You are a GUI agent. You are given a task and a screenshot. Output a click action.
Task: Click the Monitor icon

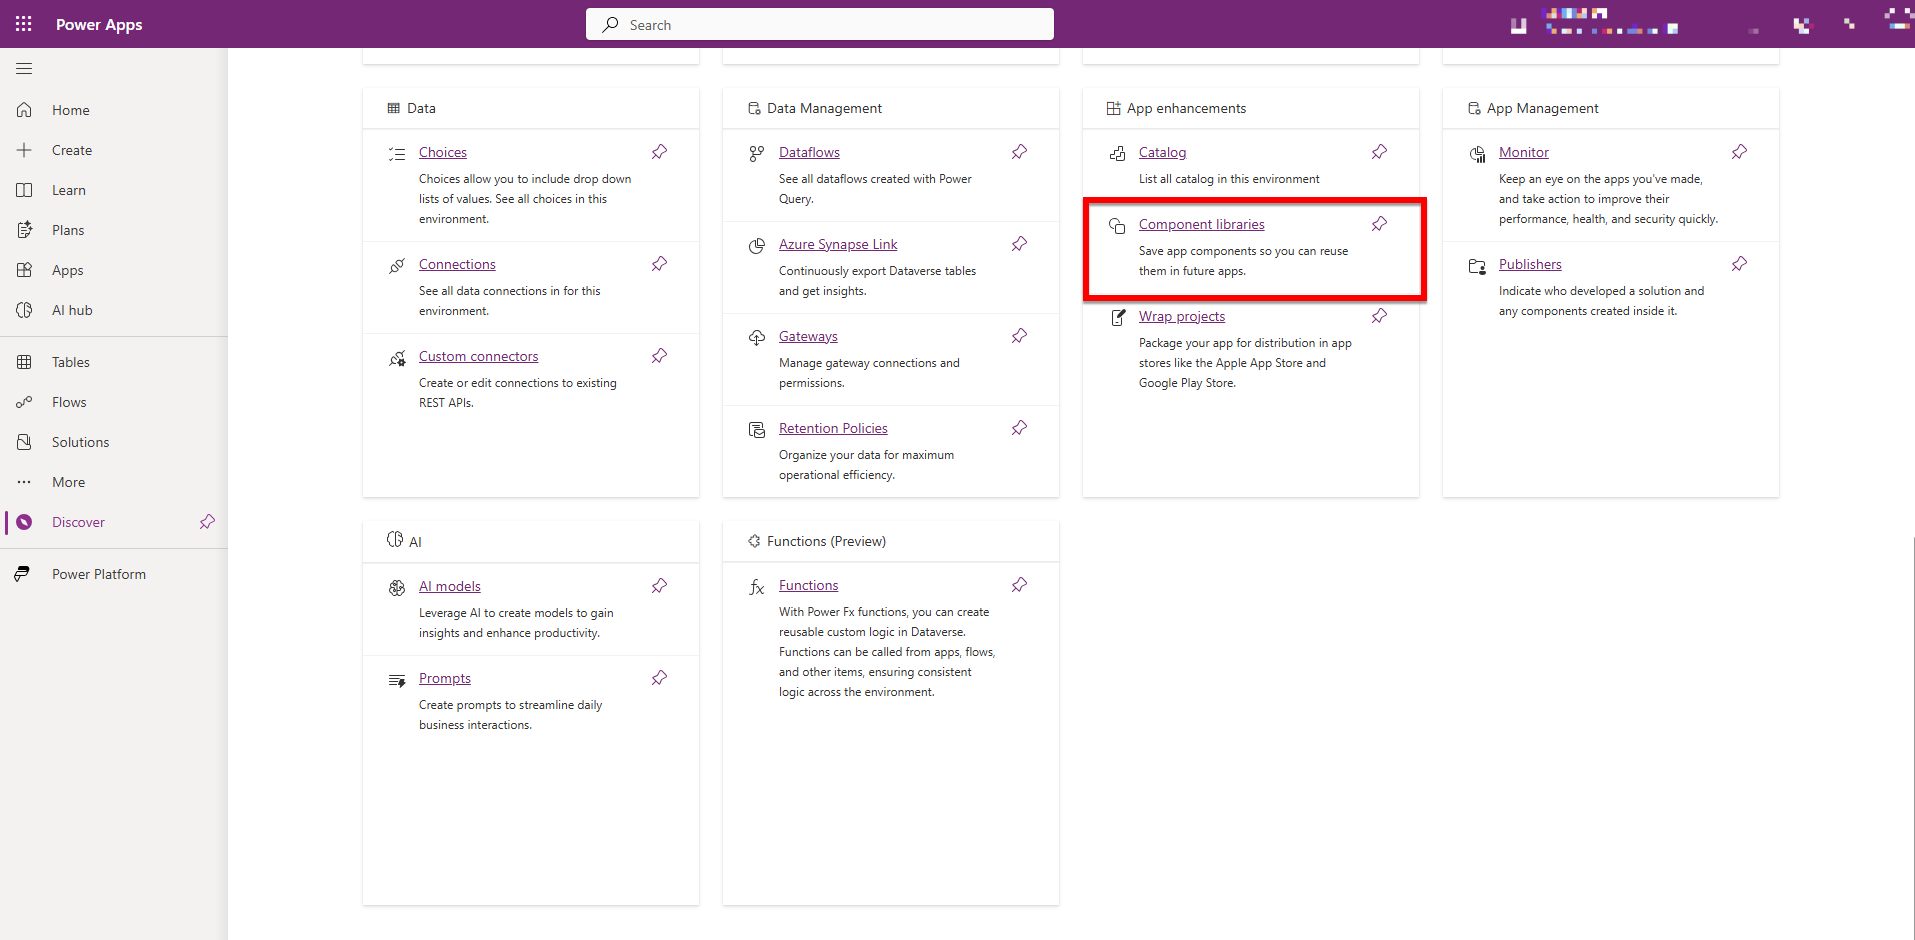coord(1477,154)
